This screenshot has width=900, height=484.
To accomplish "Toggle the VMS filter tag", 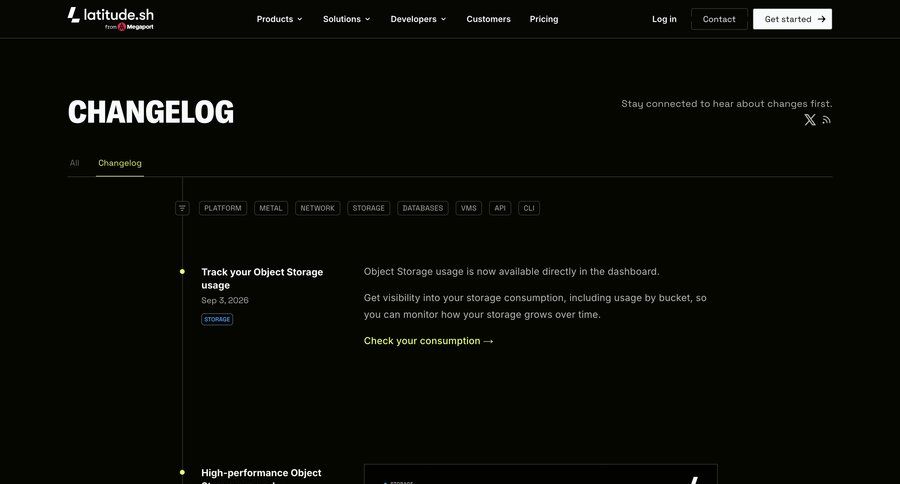I will pyautogui.click(x=468, y=208).
